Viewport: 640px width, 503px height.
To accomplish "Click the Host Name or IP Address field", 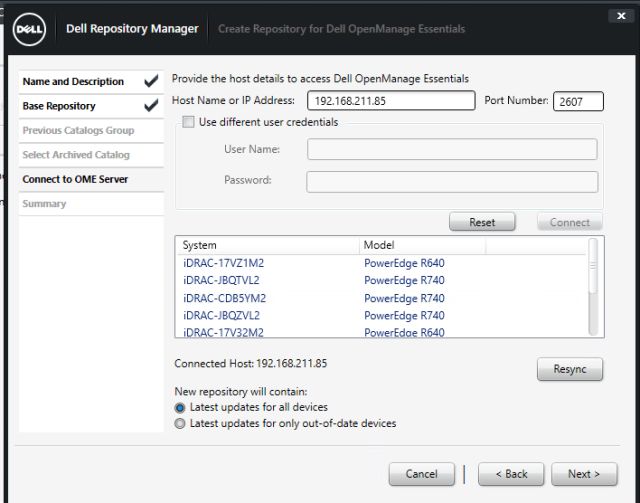I will pyautogui.click(x=390, y=101).
